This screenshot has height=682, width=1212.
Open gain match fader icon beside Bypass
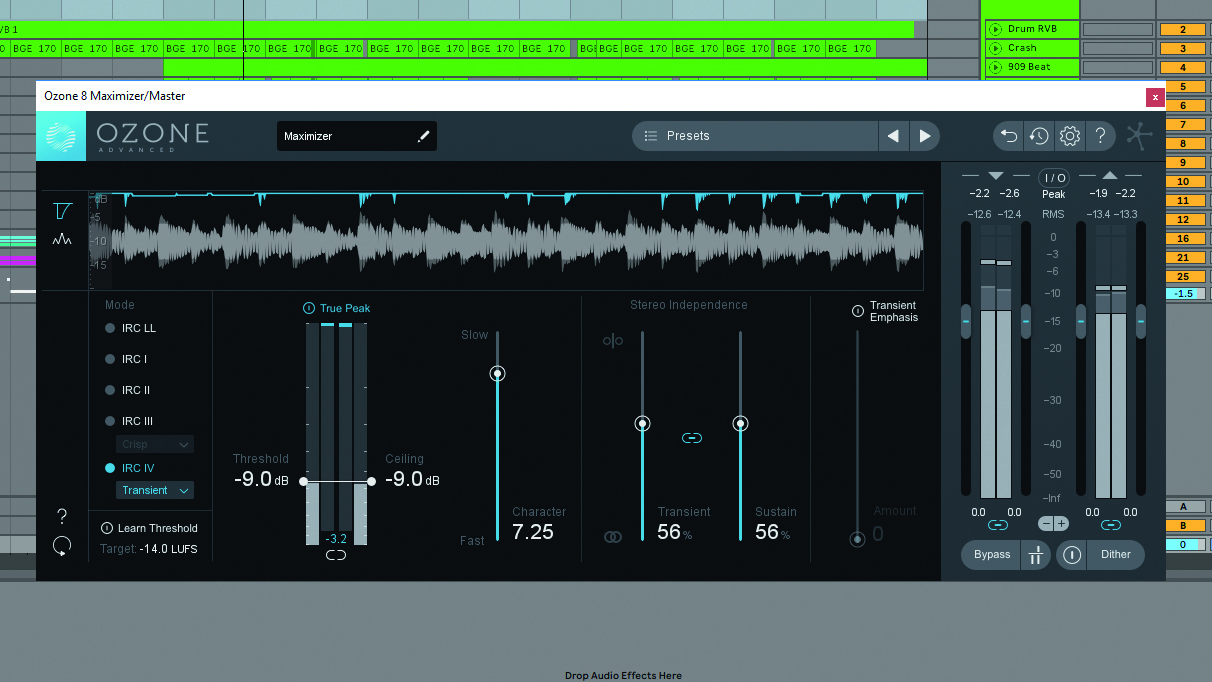[1035, 555]
